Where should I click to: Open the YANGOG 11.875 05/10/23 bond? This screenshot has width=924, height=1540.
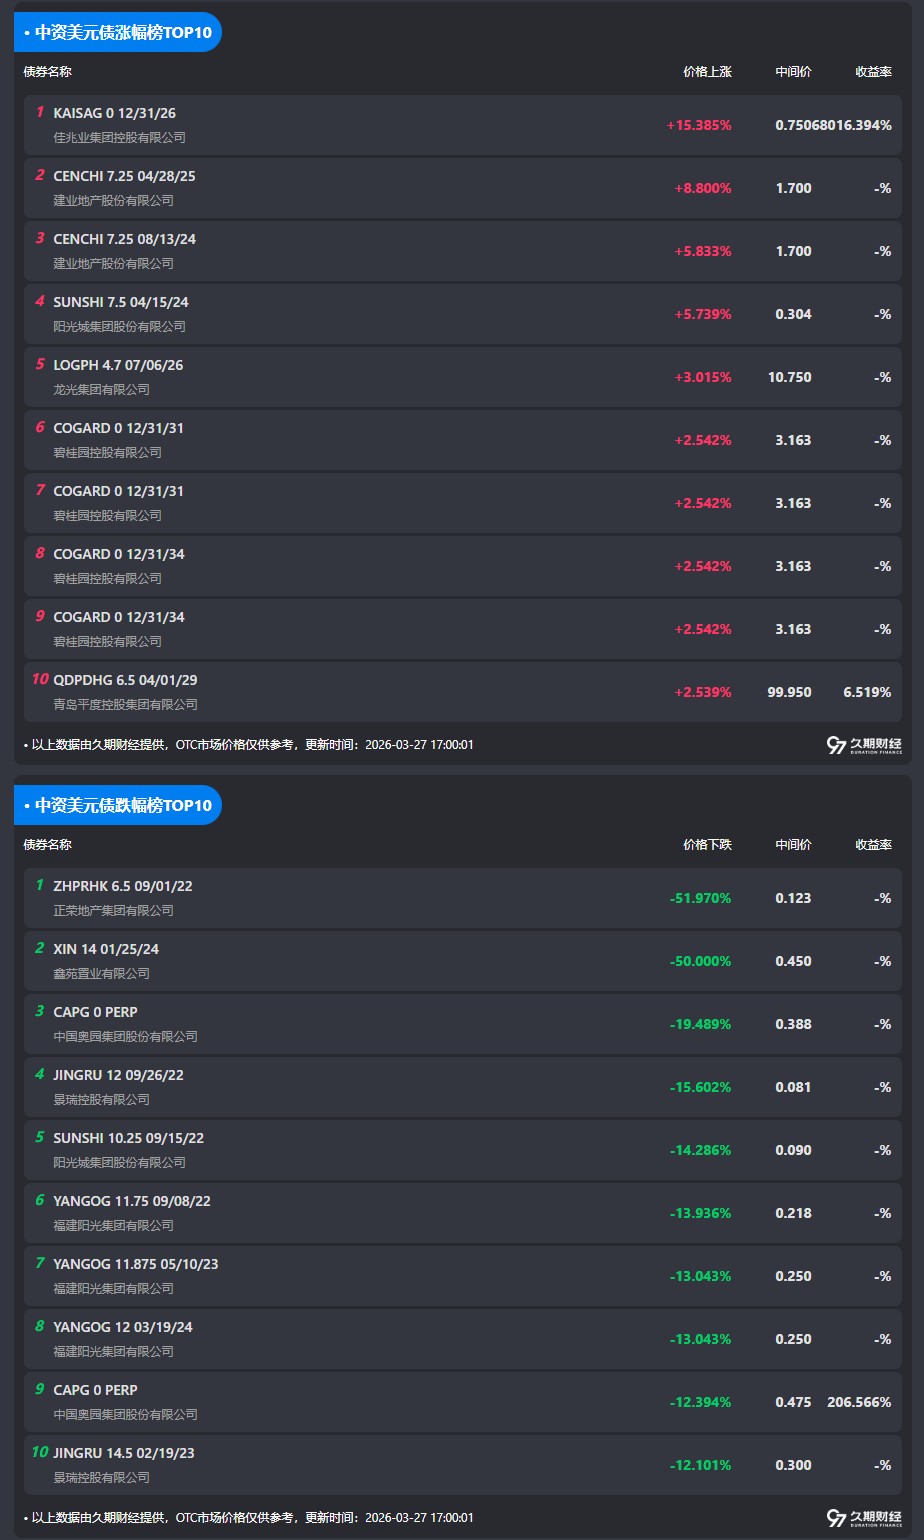(135, 1264)
